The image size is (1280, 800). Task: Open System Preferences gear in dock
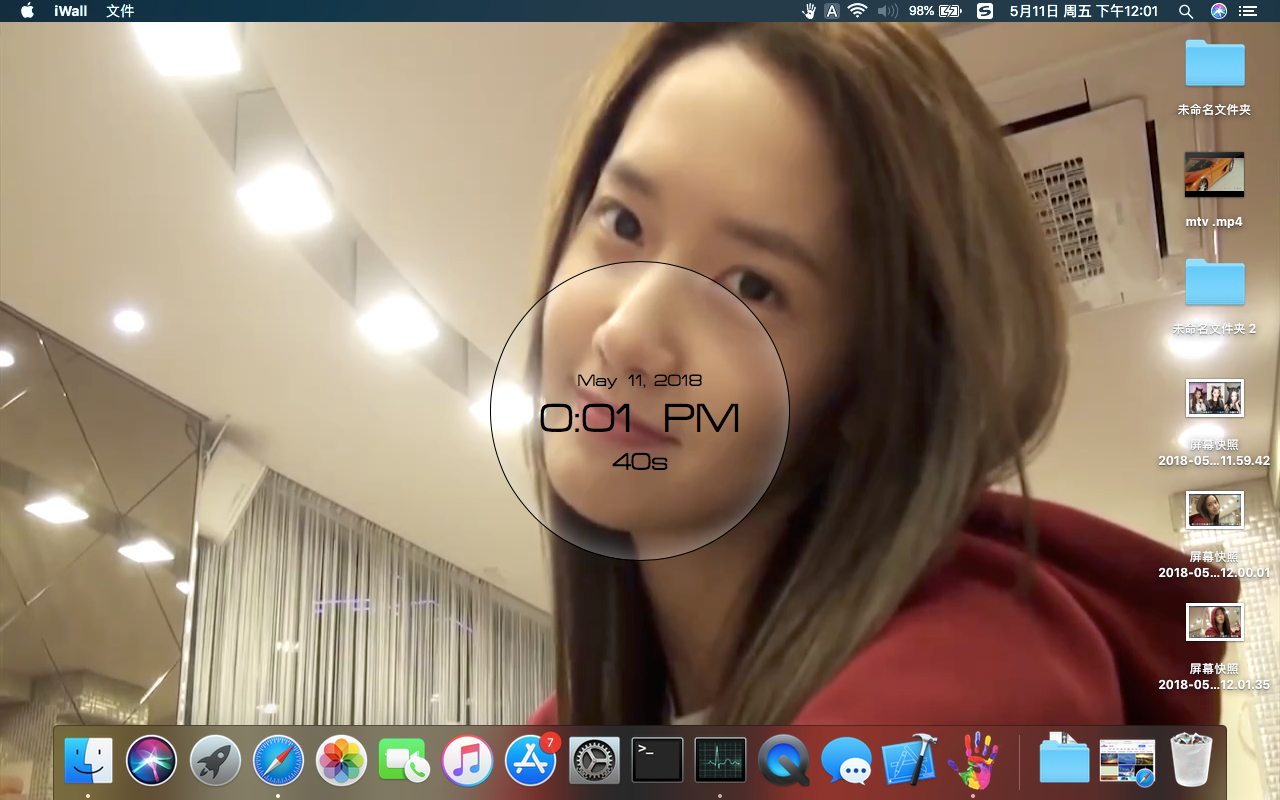point(594,760)
